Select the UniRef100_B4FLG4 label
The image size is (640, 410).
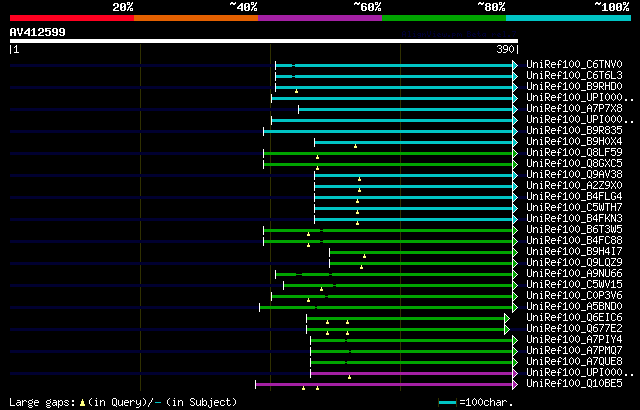(574, 197)
